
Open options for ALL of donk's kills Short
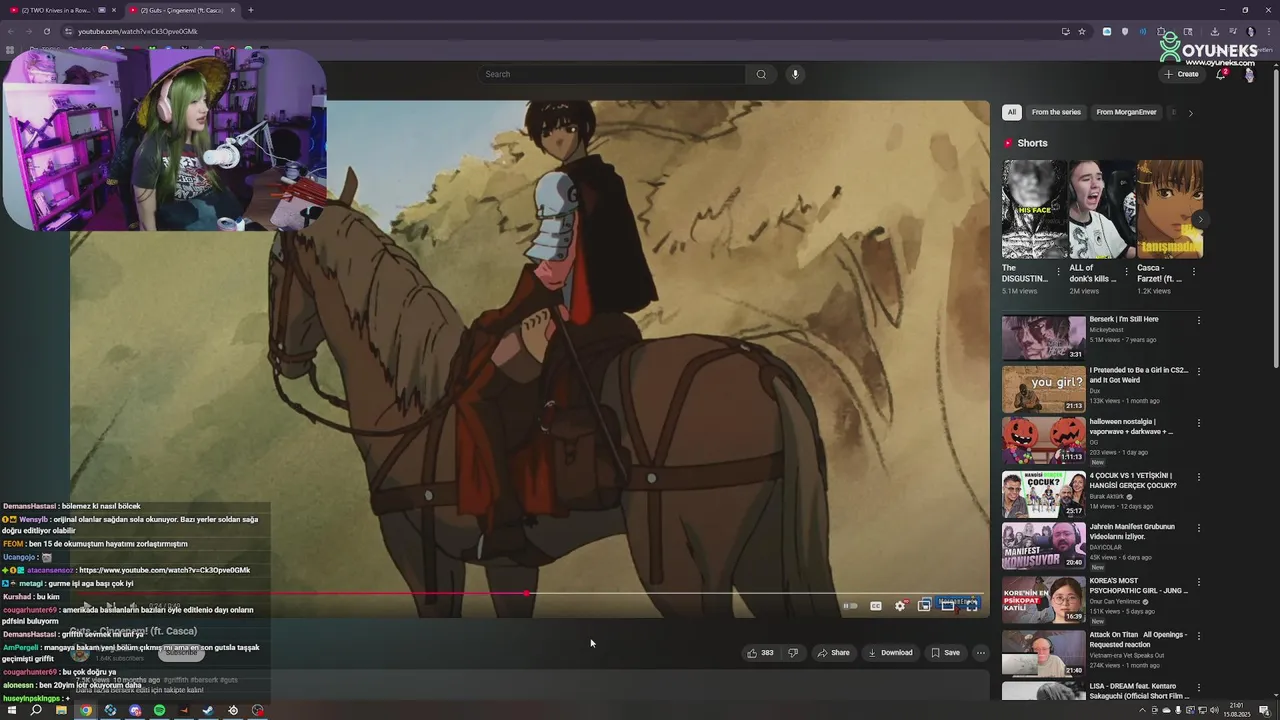point(1126,271)
